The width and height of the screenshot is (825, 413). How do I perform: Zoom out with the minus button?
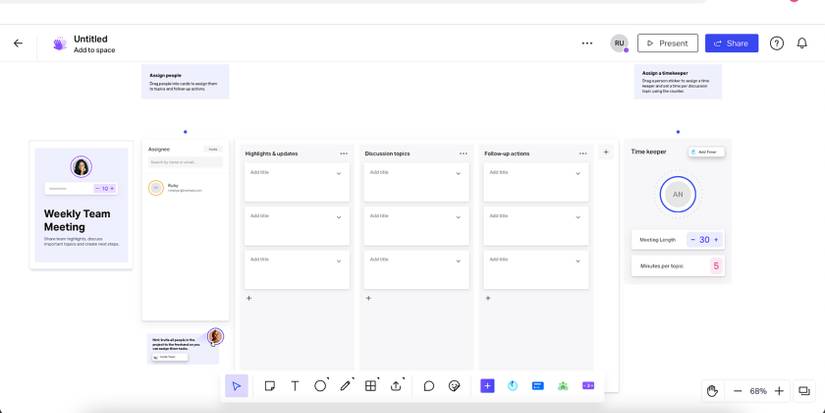click(x=738, y=391)
